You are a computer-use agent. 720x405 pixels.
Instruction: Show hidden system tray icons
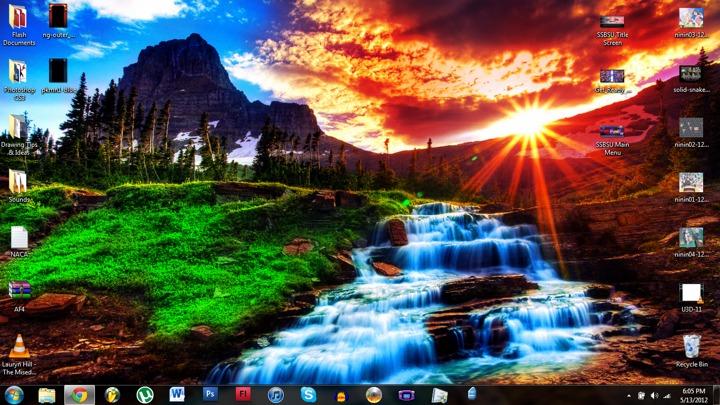pos(629,396)
